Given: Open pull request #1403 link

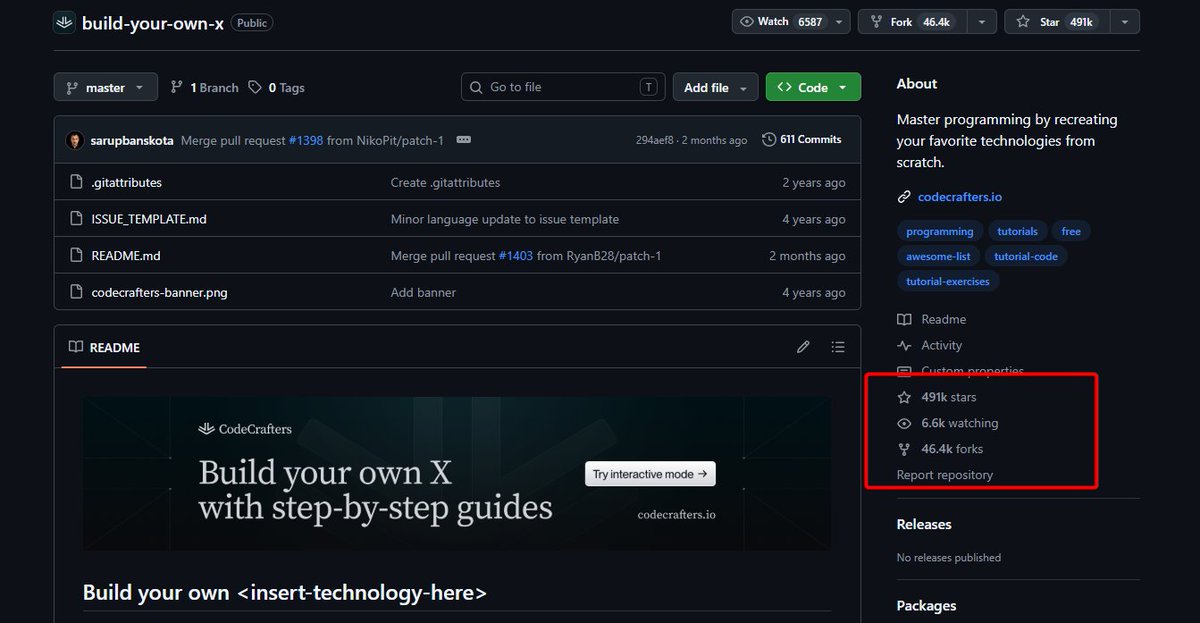Looking at the screenshot, I should pos(516,256).
